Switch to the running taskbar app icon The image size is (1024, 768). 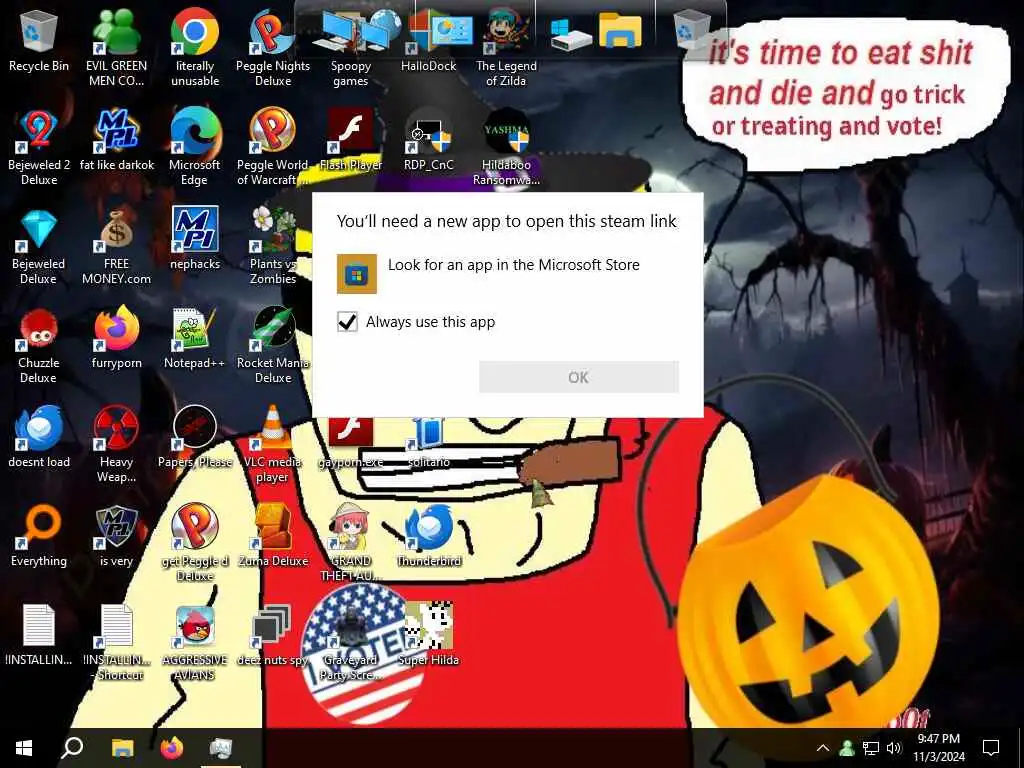[x=221, y=747]
